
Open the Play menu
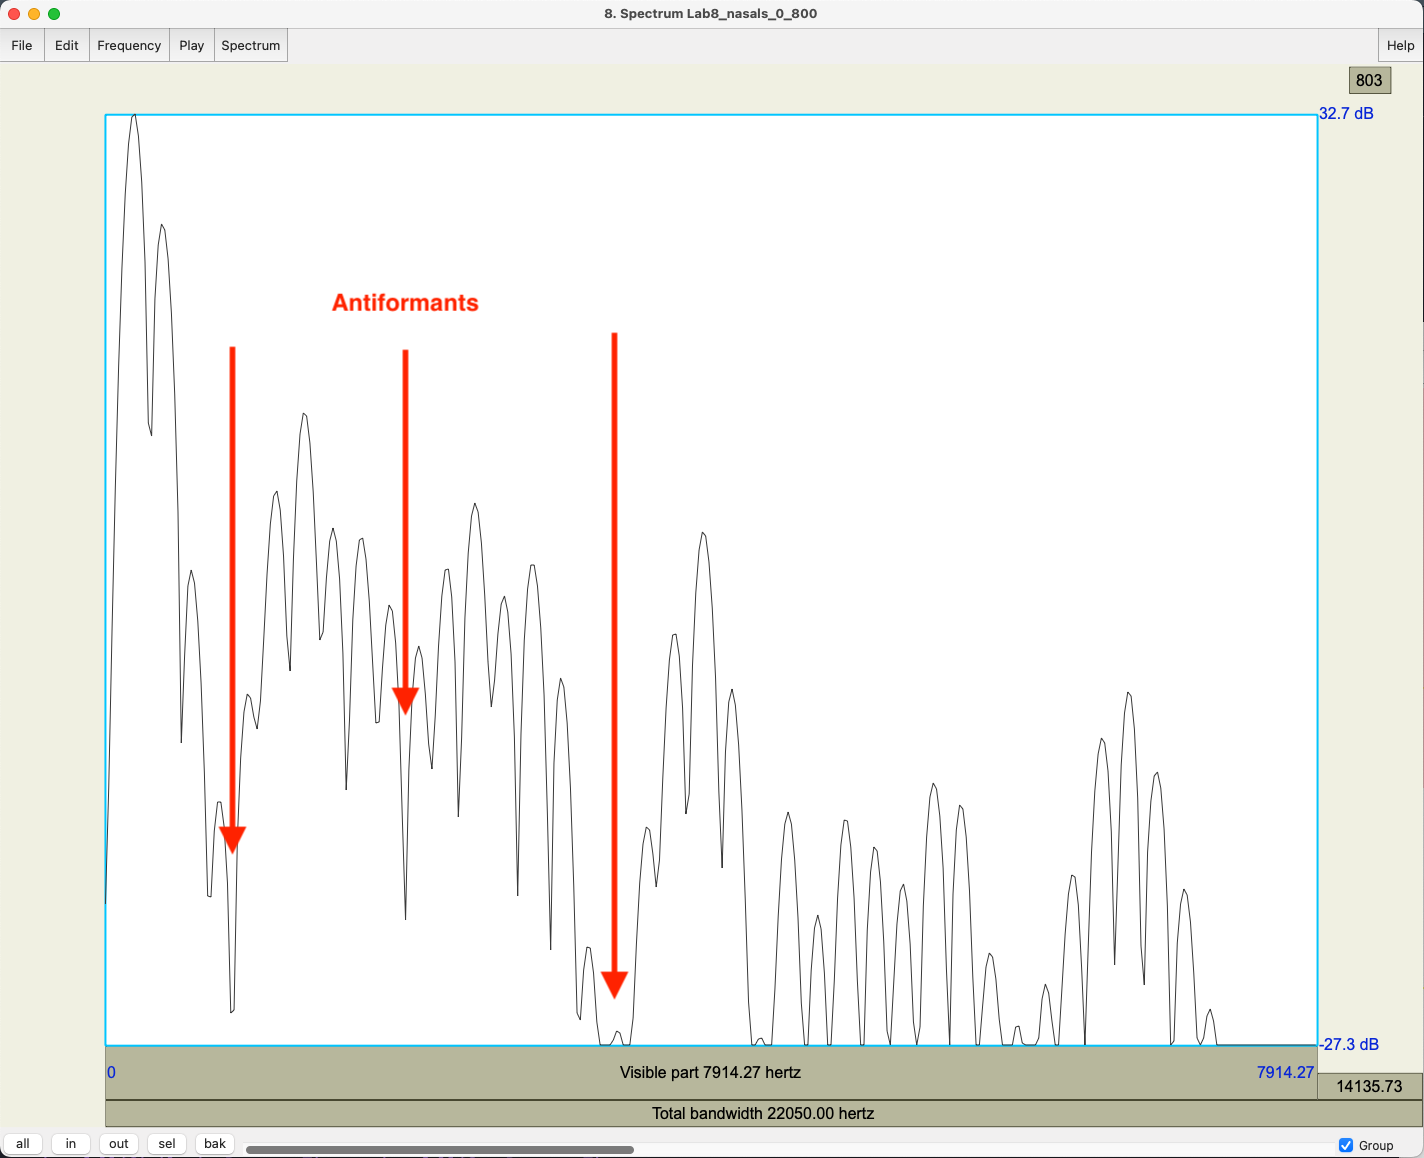pyautogui.click(x=192, y=45)
